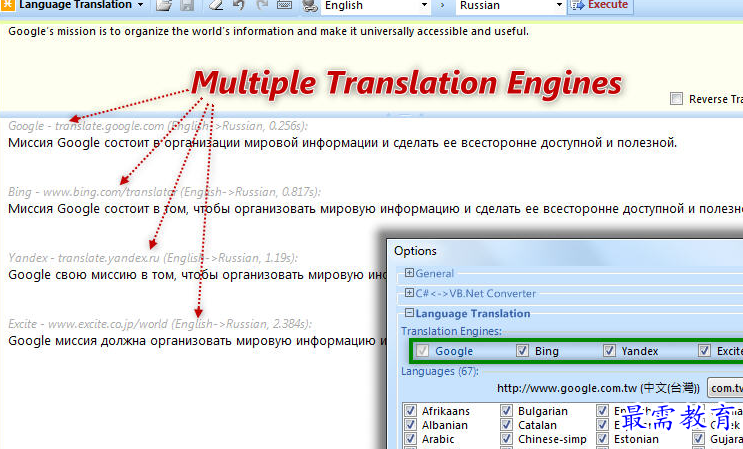Uncheck the Catalan language checkbox
743x449 pixels.
coord(507,425)
